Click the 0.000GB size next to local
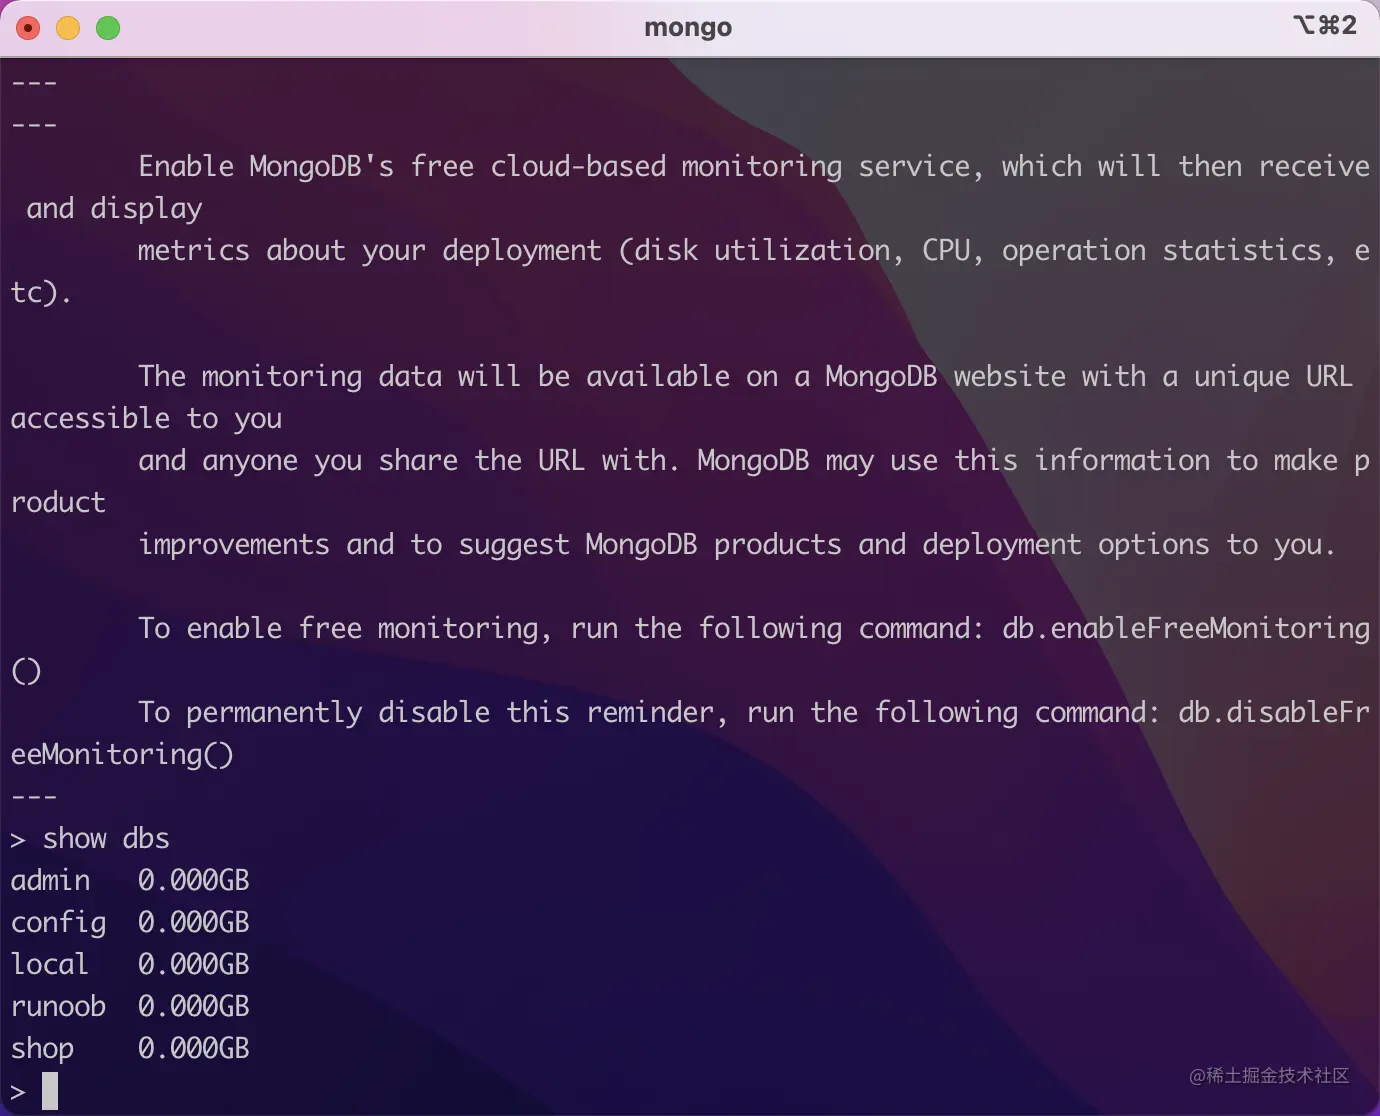 coord(194,964)
